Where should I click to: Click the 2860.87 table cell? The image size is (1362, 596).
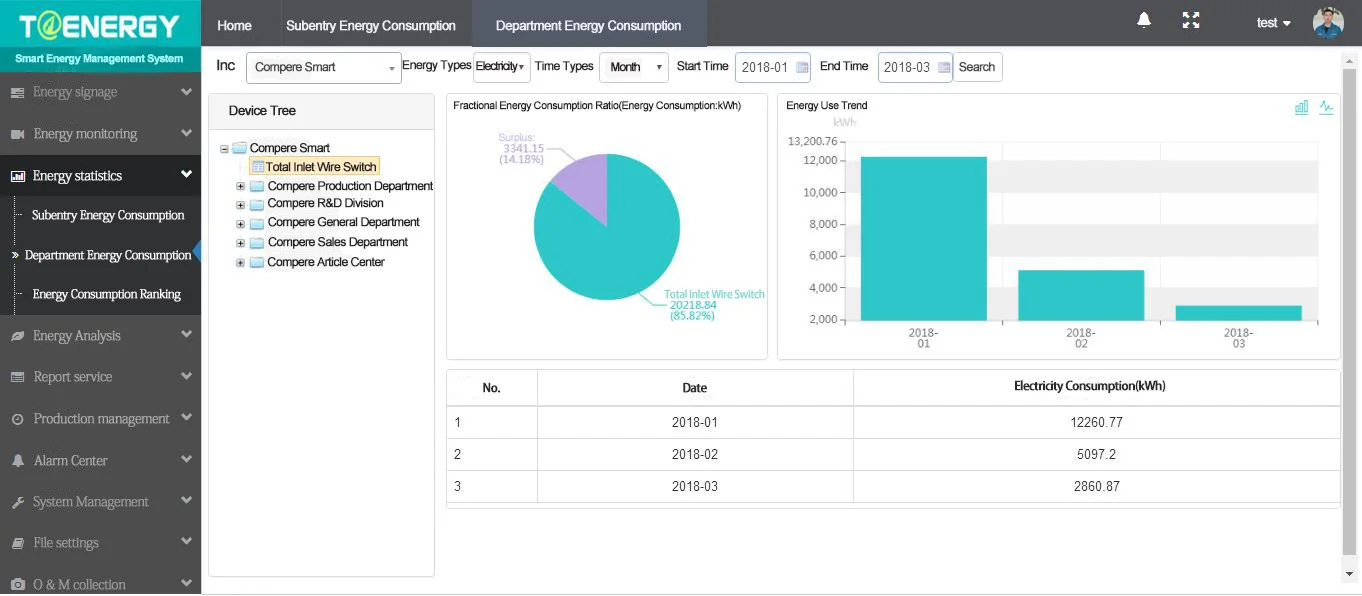[1096, 486]
